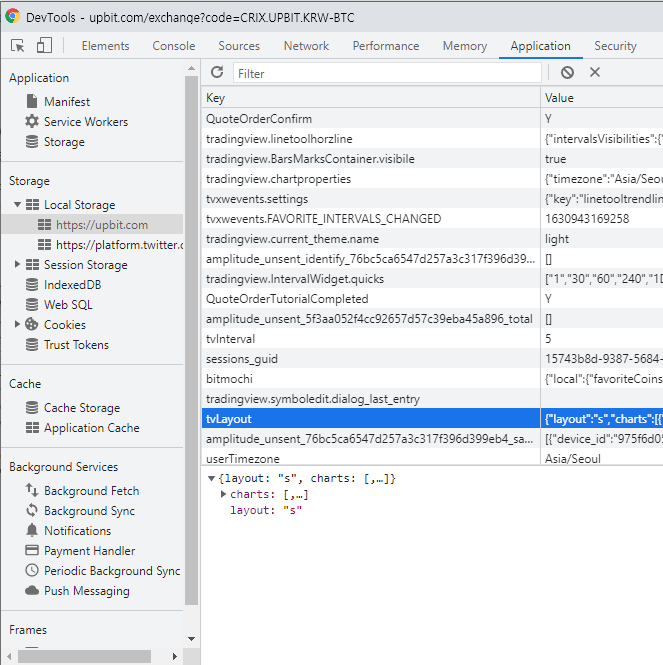The width and height of the screenshot is (663, 665).
Task: Clear all storage entries with the circle-slash icon
Action: (567, 73)
